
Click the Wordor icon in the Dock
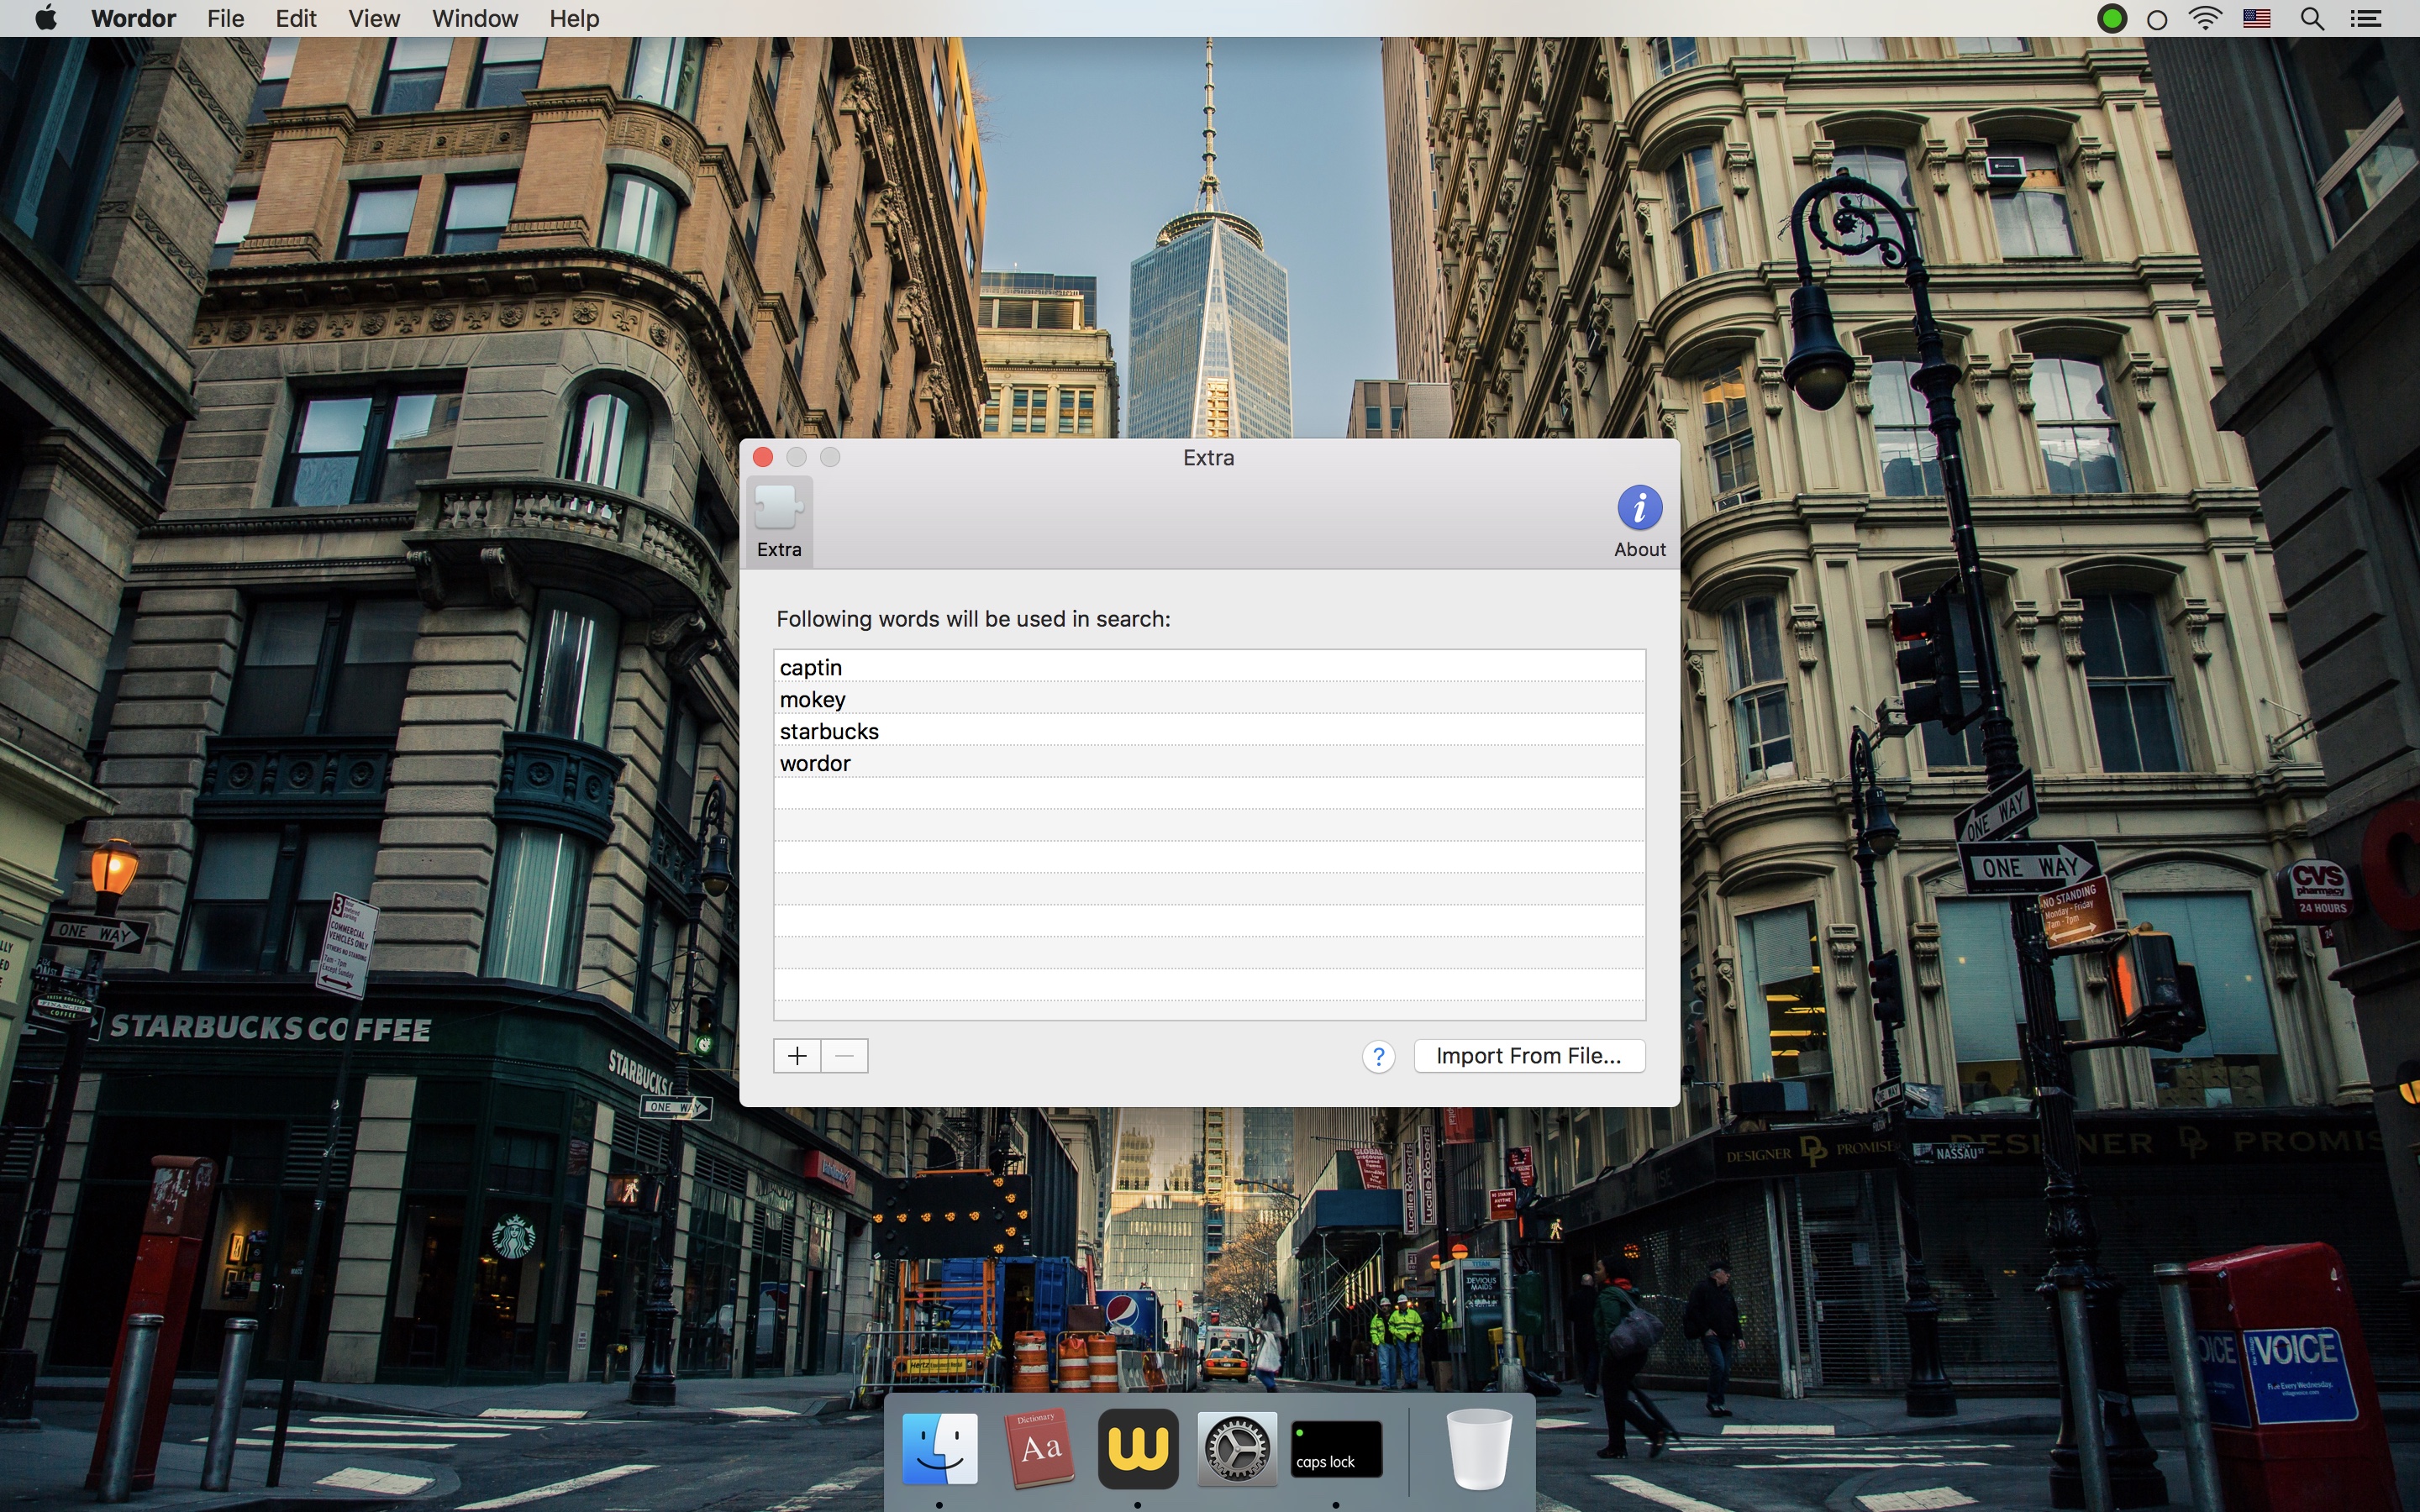(1137, 1448)
